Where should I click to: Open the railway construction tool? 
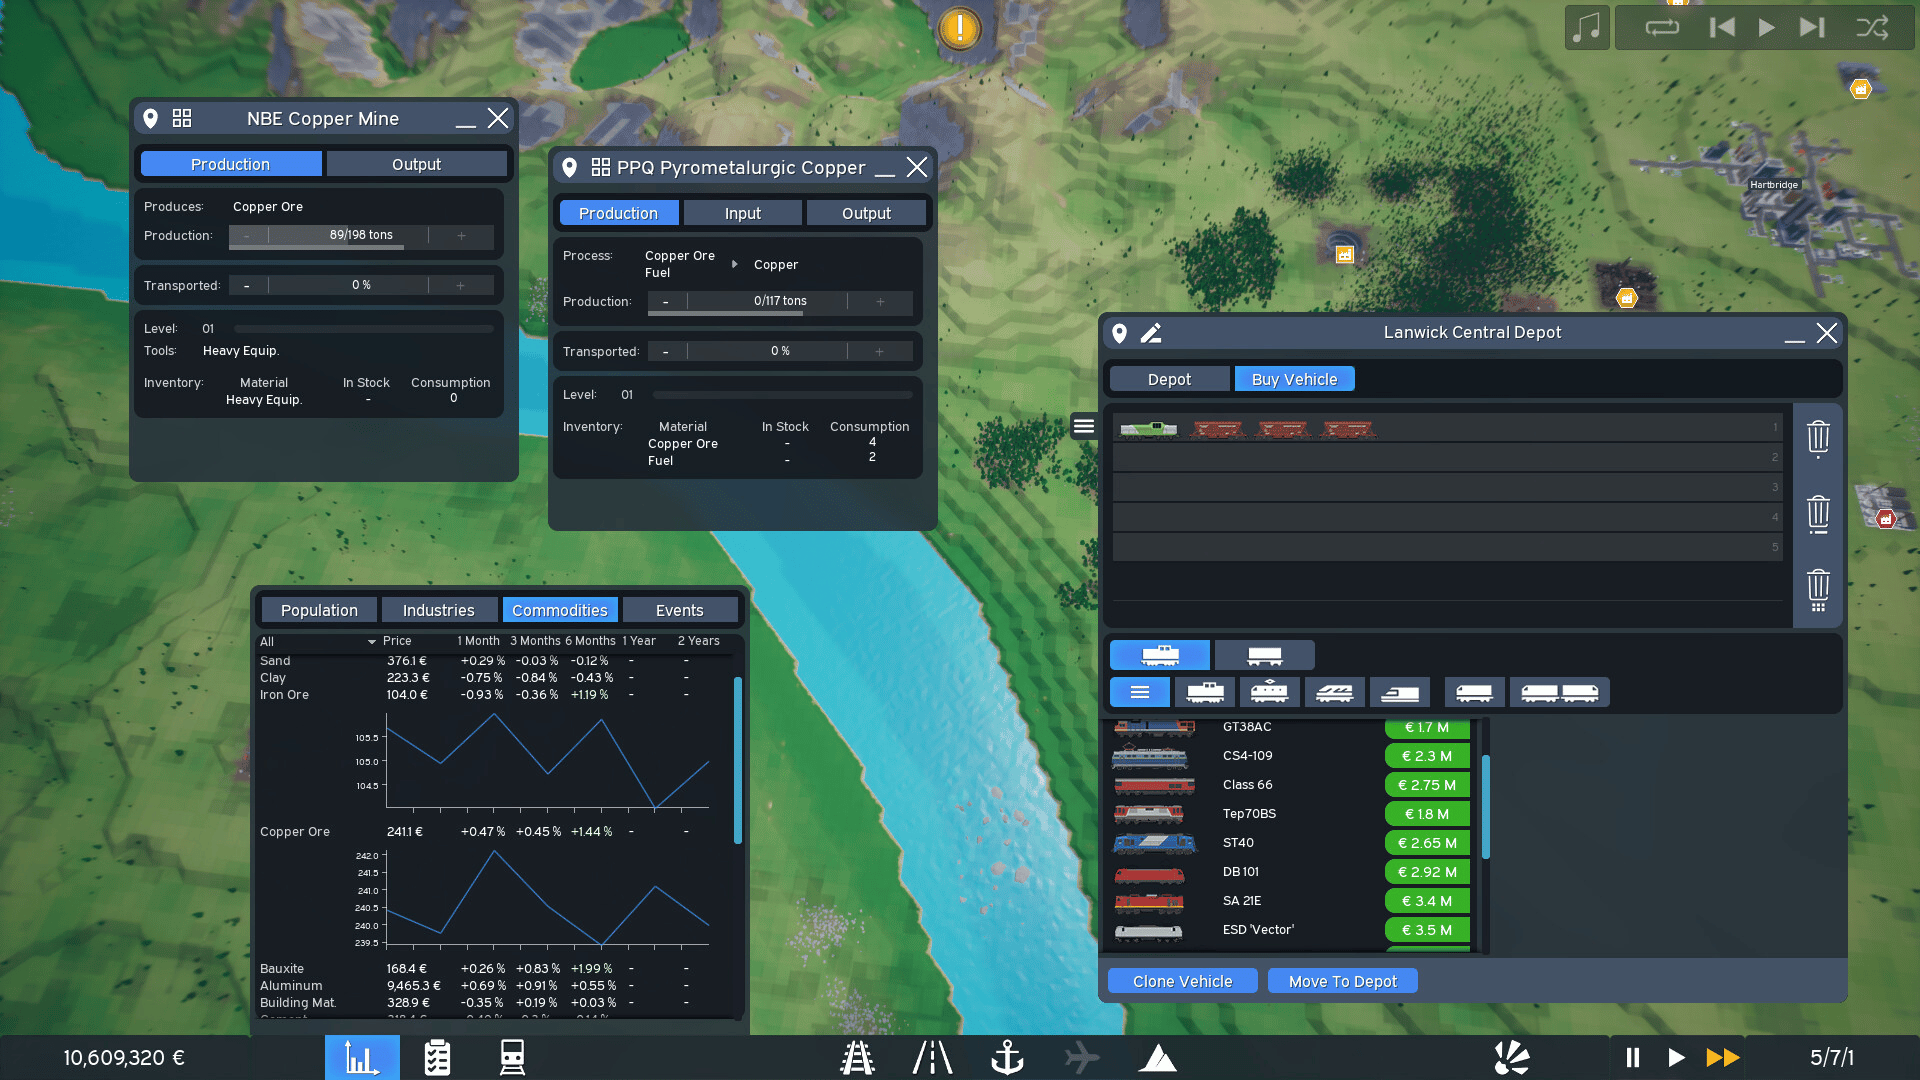857,1057
